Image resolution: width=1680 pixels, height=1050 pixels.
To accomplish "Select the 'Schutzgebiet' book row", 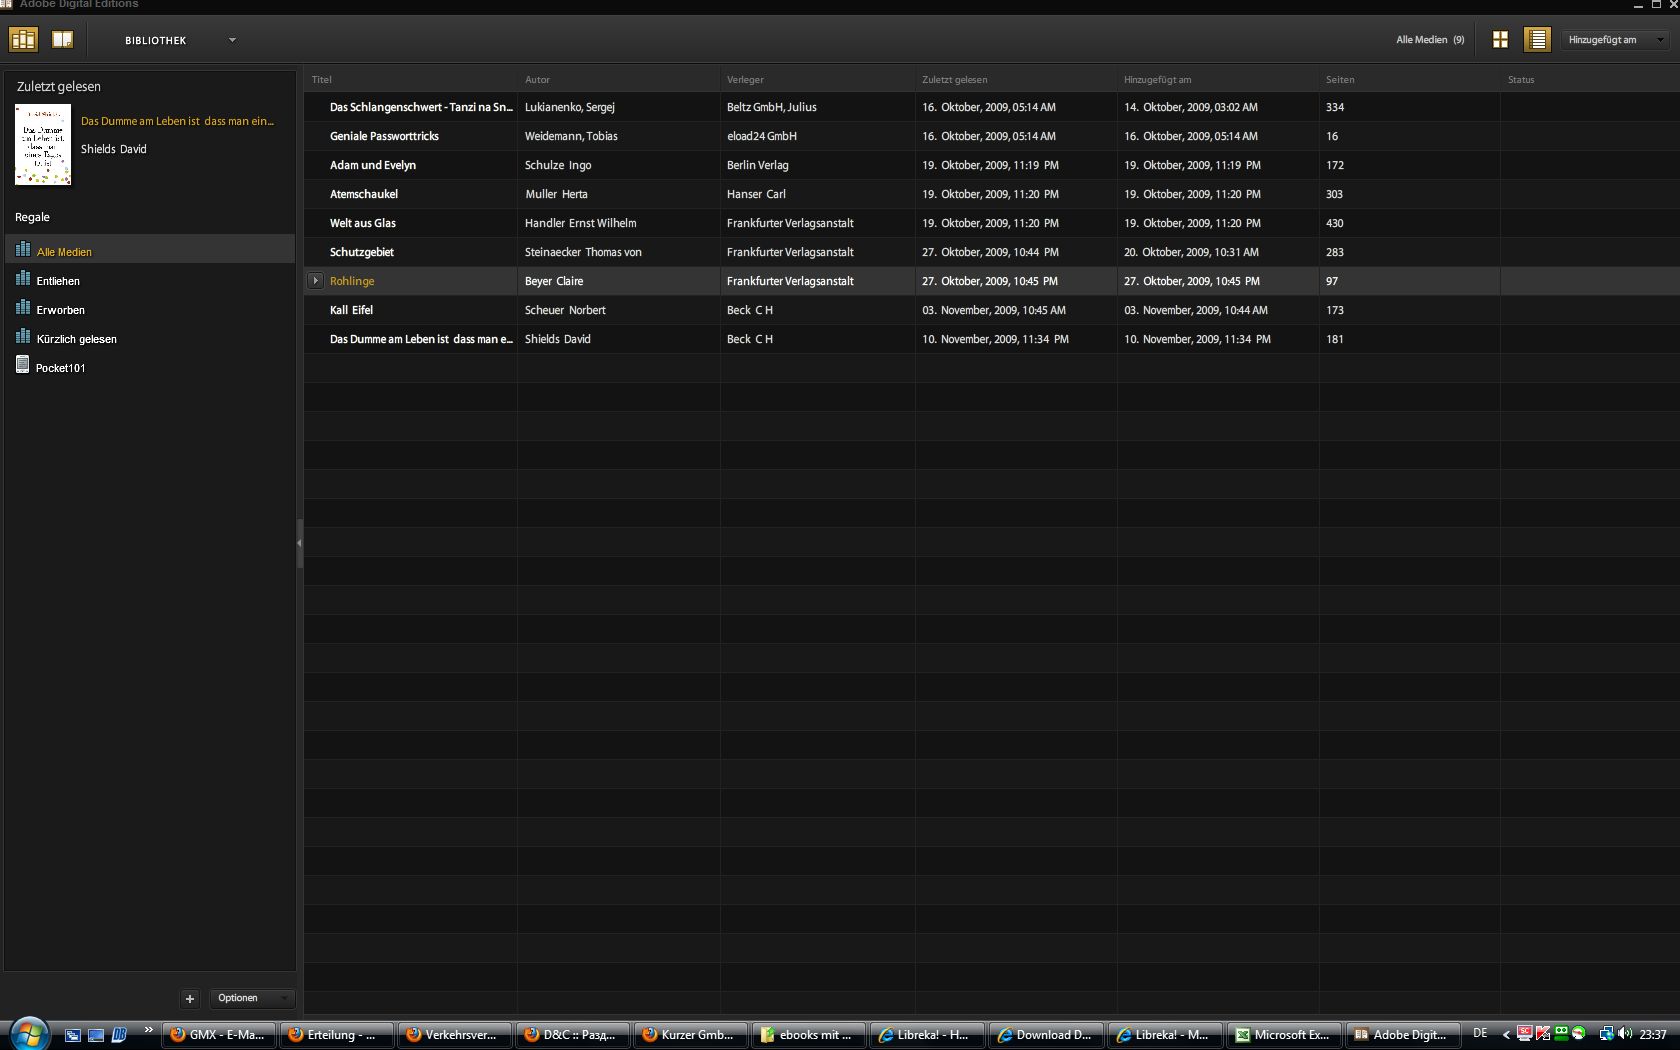I will coord(992,252).
